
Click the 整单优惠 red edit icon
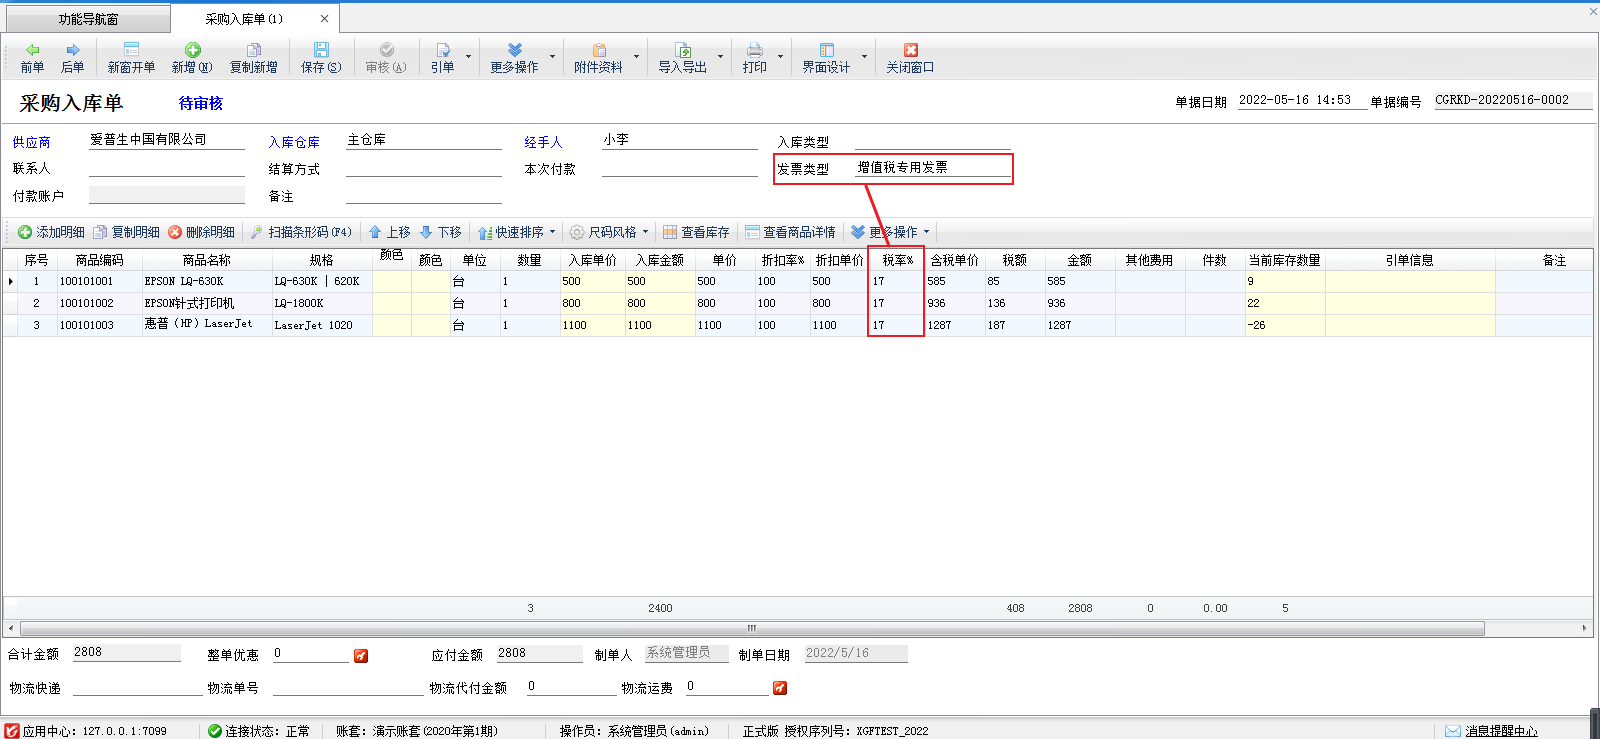click(x=361, y=656)
